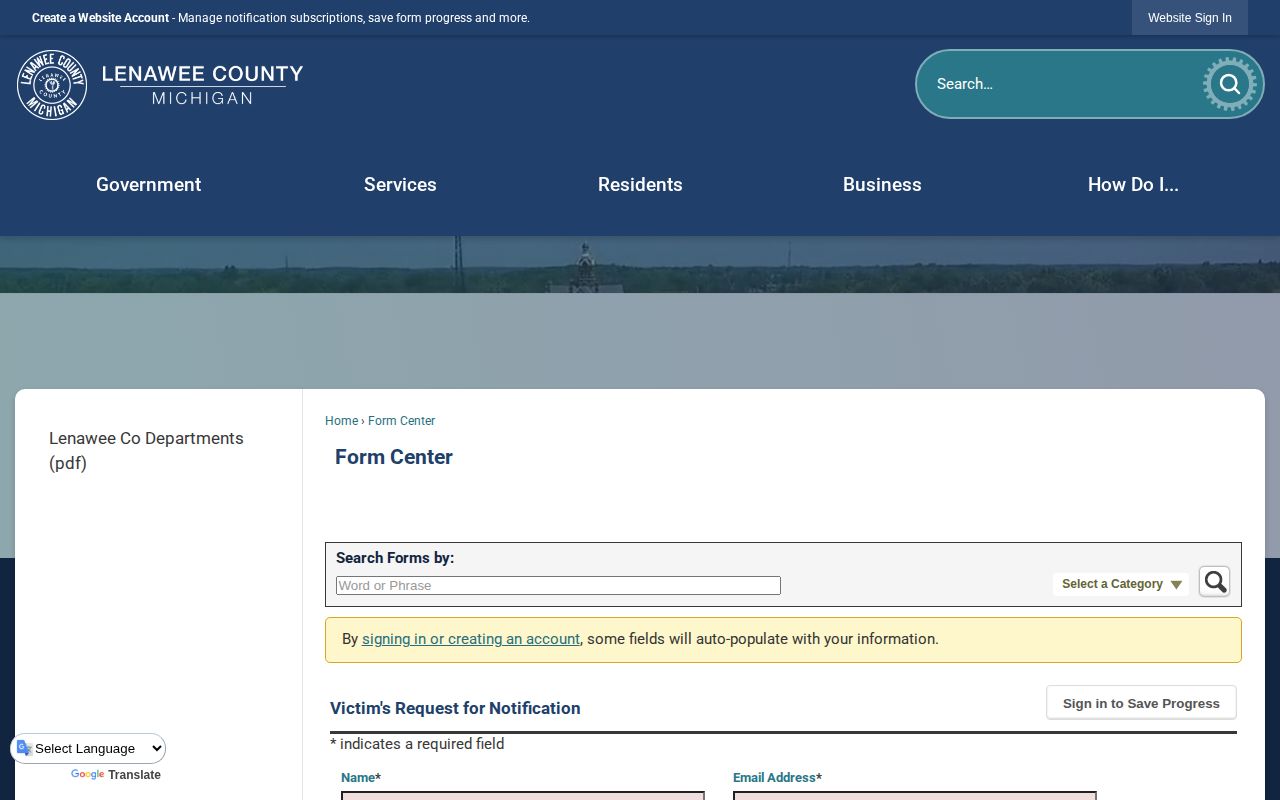Click the Victim's Request for Notification title
The image size is (1280, 800).
[x=455, y=708]
